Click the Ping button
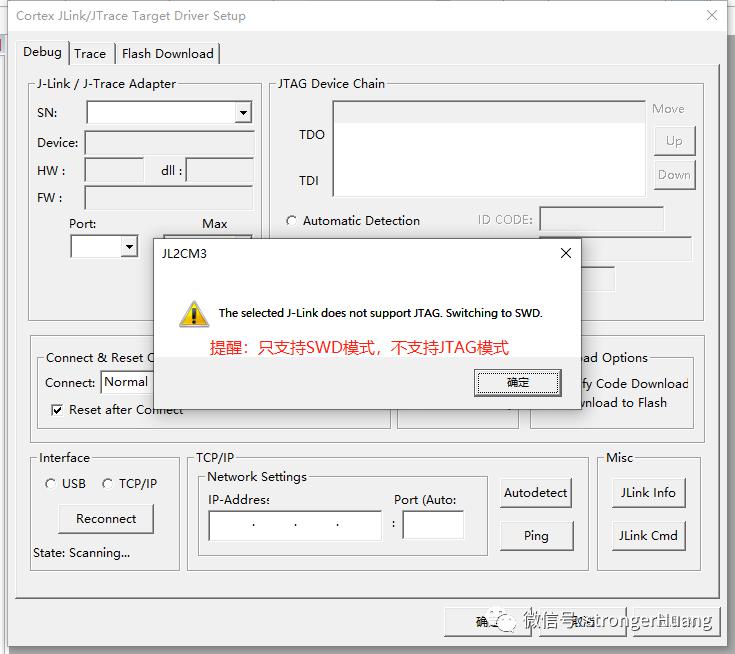The image size is (735, 654). pyautogui.click(x=536, y=536)
